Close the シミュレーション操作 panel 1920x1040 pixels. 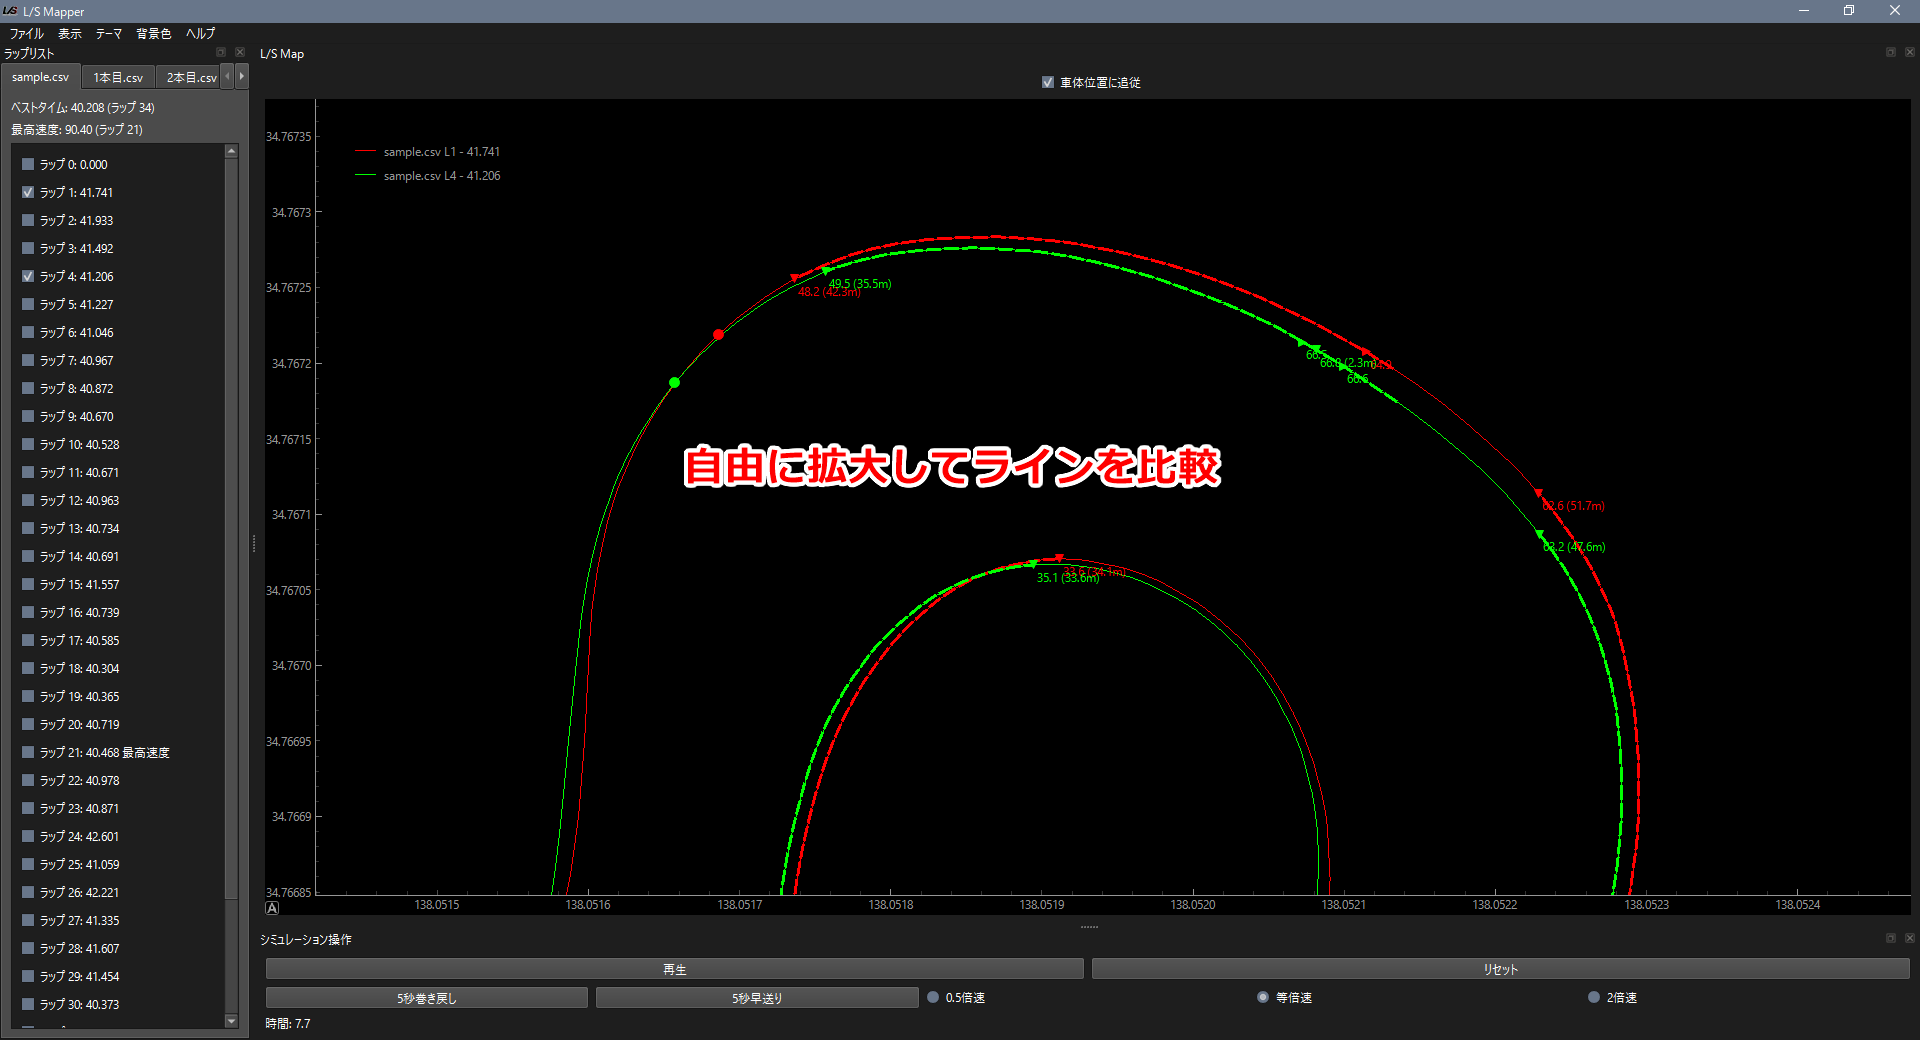pyautogui.click(x=1909, y=939)
